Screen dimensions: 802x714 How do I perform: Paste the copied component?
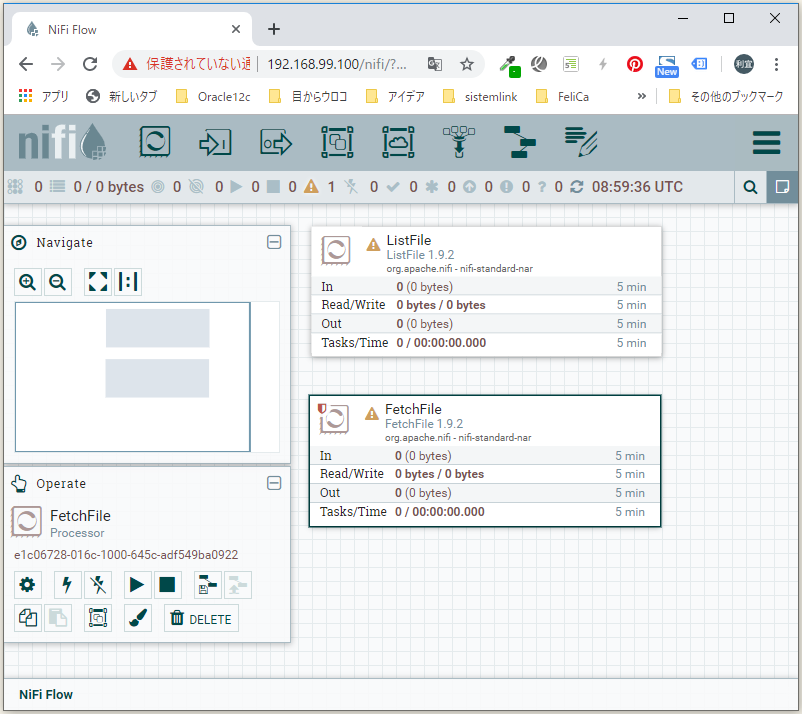[57, 618]
